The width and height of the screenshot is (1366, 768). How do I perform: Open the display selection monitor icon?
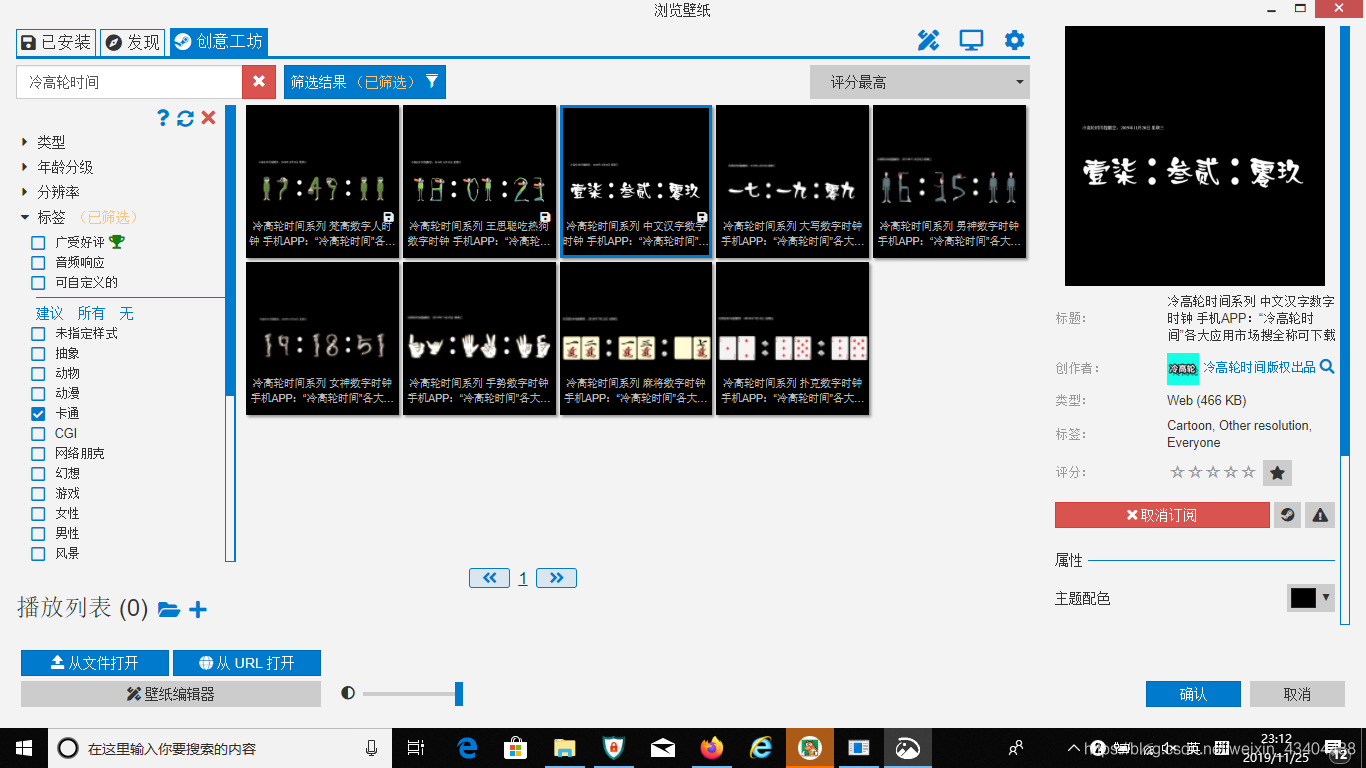click(x=971, y=40)
